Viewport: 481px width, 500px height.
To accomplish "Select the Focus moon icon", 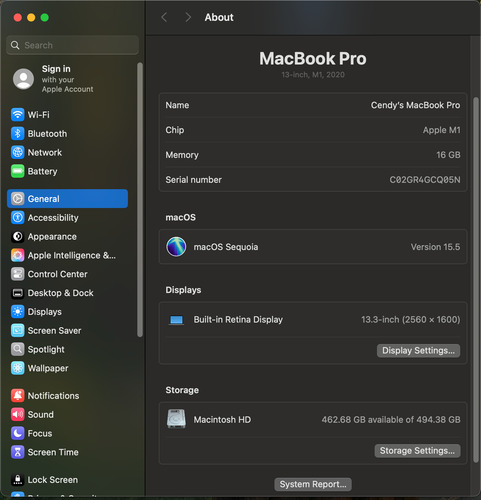I will (18, 433).
